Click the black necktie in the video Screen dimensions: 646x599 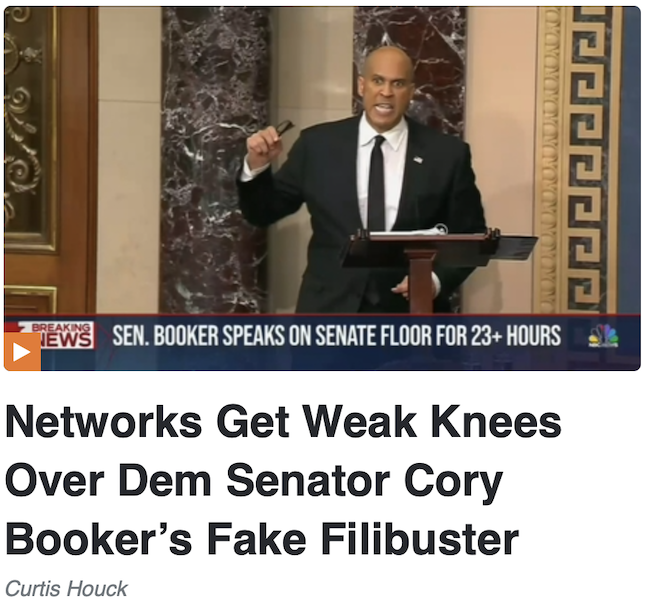(x=377, y=184)
